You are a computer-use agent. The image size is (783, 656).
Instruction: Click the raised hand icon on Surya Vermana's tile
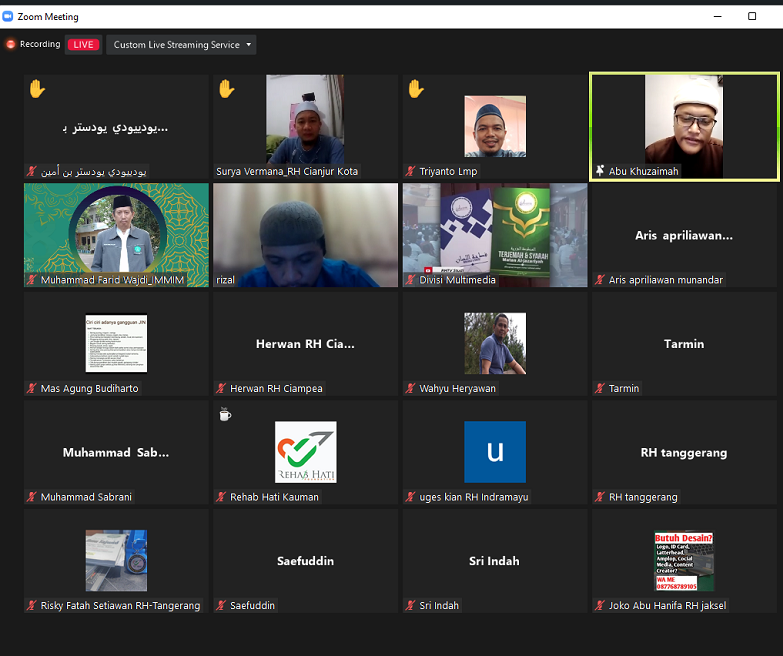click(227, 89)
